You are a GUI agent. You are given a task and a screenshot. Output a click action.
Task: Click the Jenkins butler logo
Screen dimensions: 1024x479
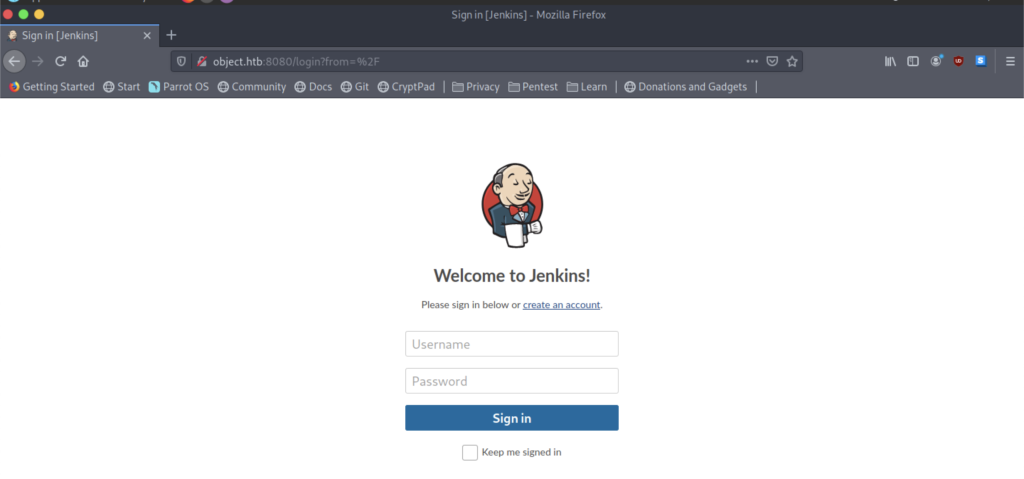pyautogui.click(x=513, y=205)
